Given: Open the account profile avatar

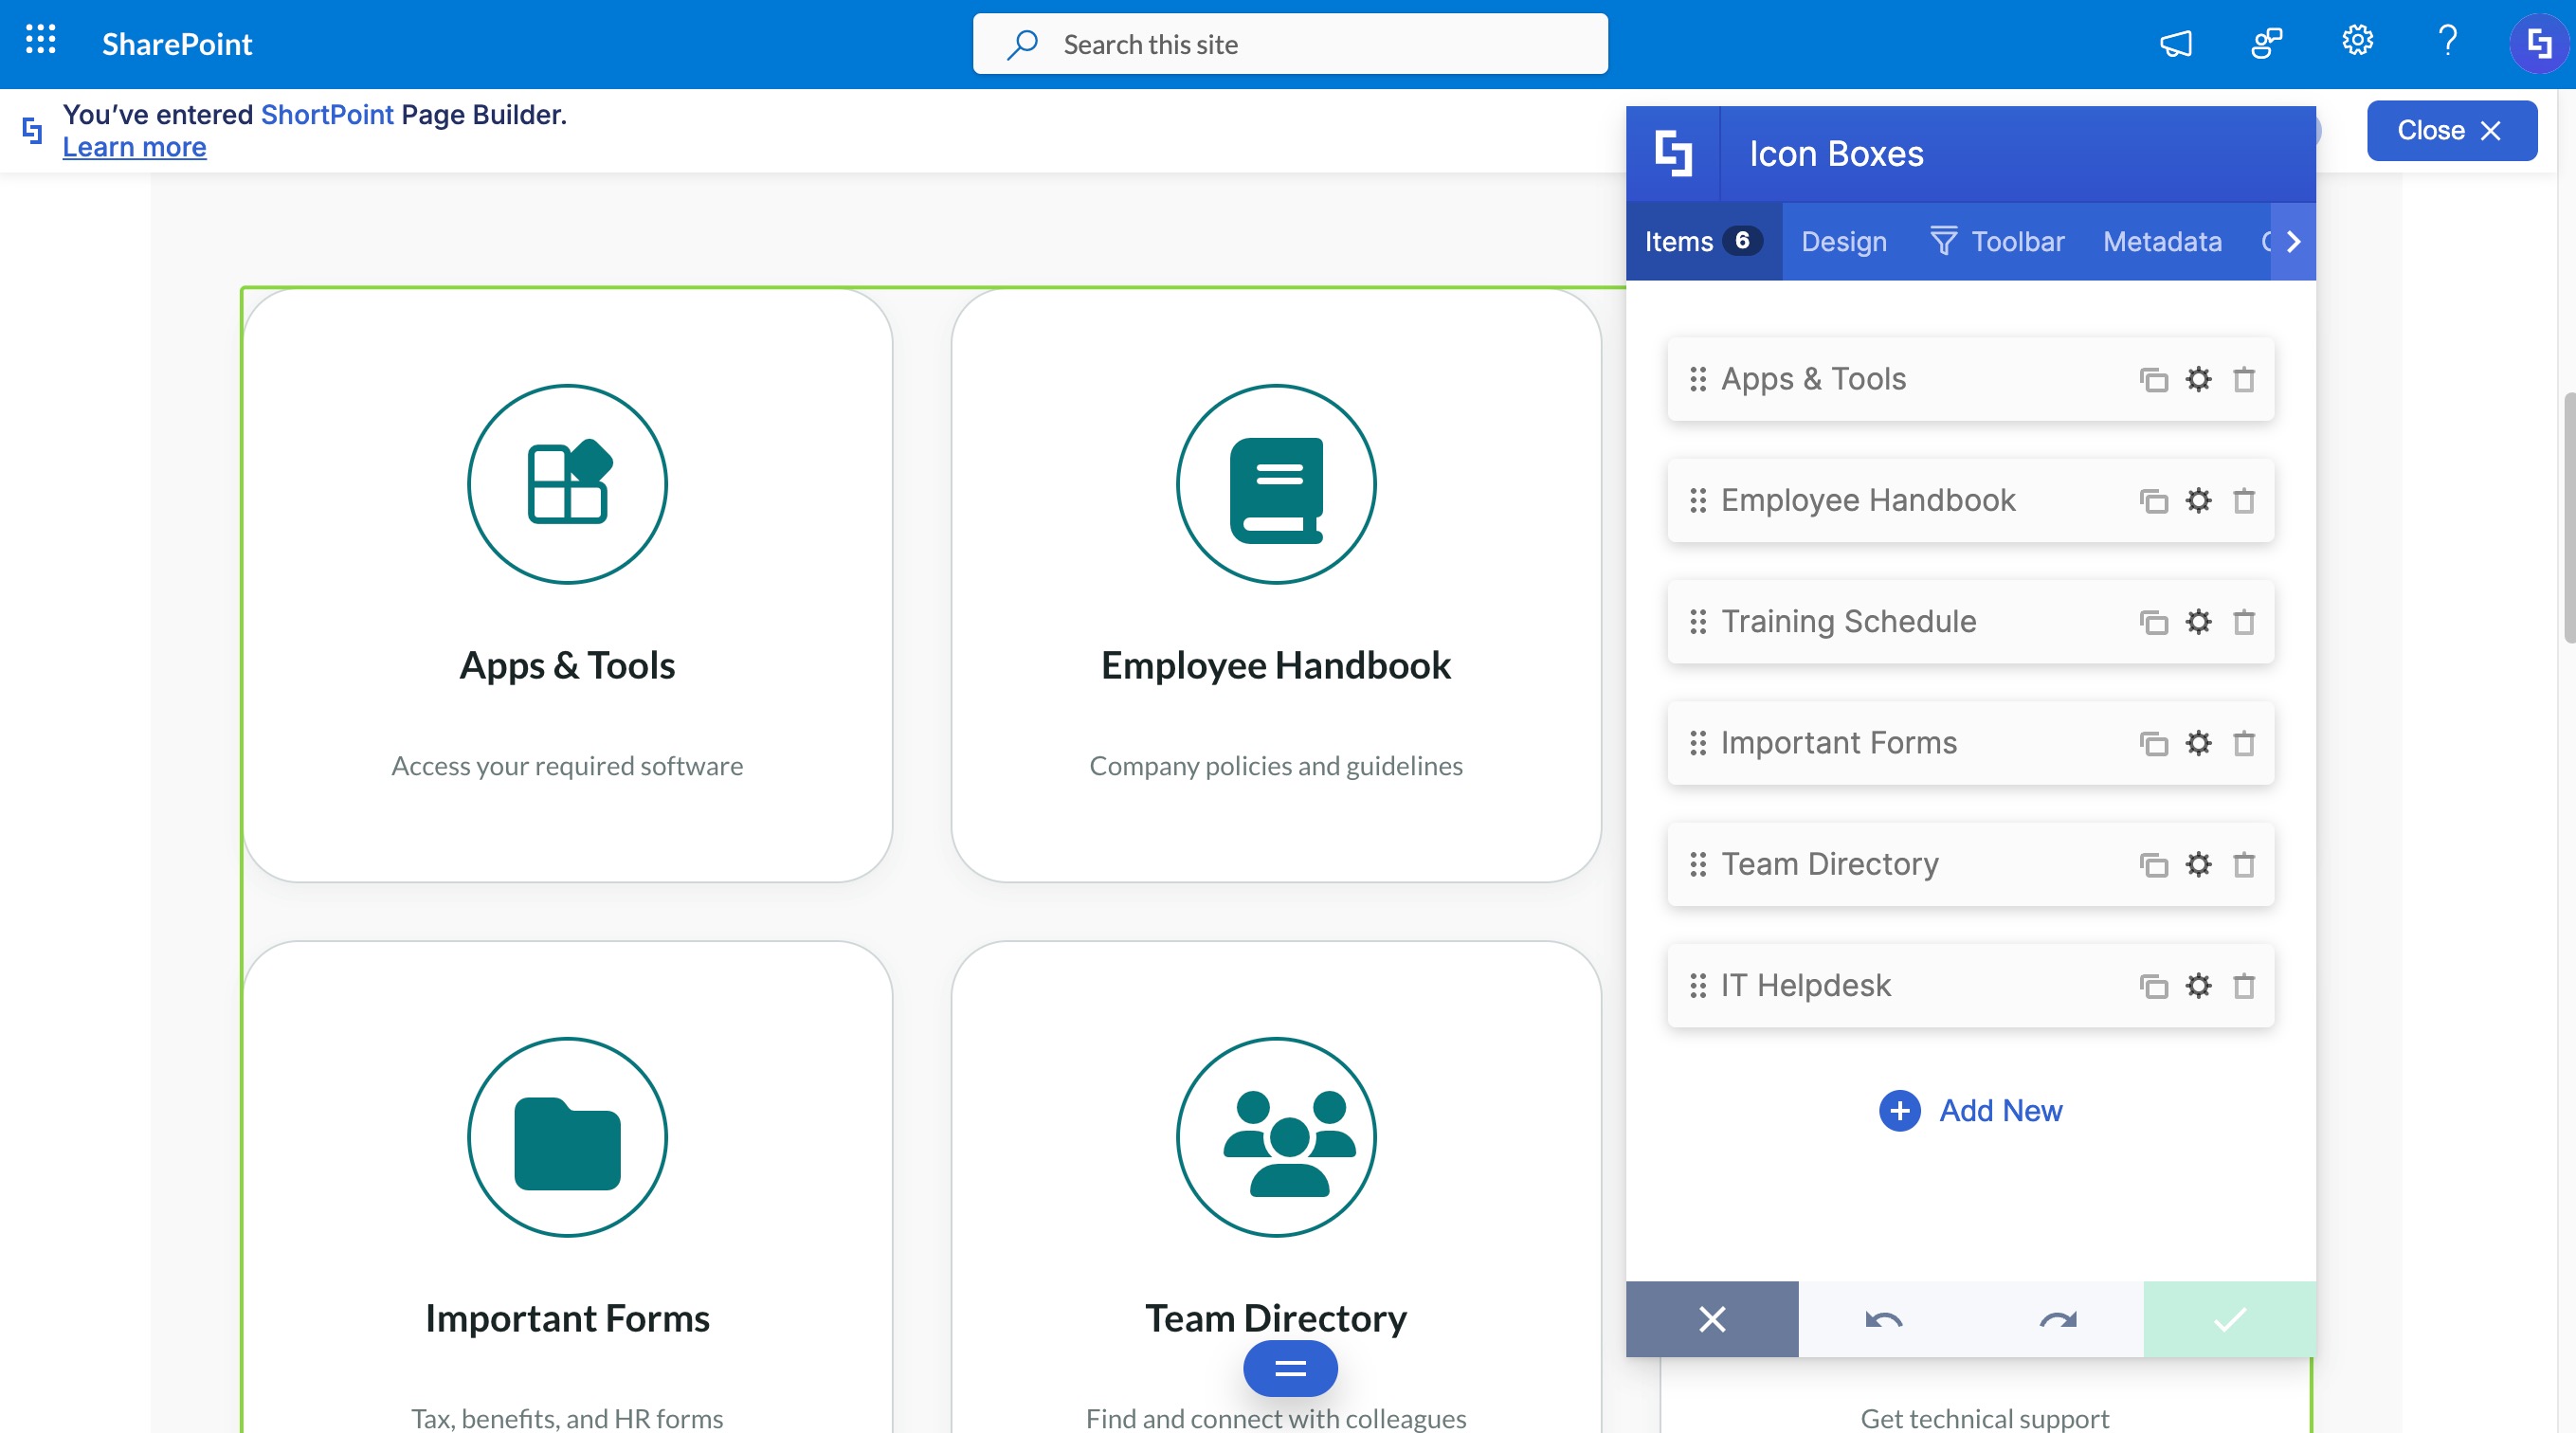Looking at the screenshot, I should pos(2538,43).
